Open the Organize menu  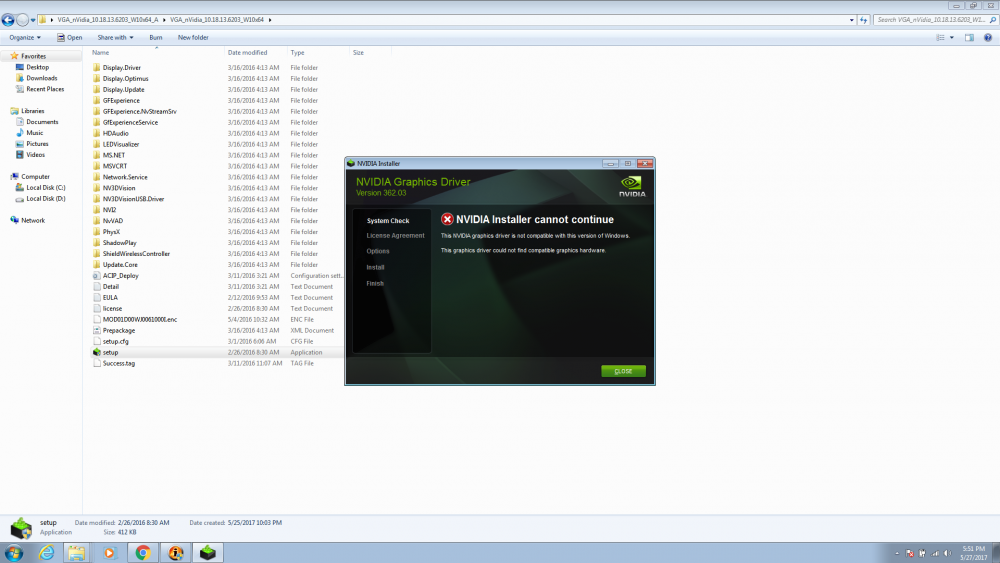pos(25,38)
